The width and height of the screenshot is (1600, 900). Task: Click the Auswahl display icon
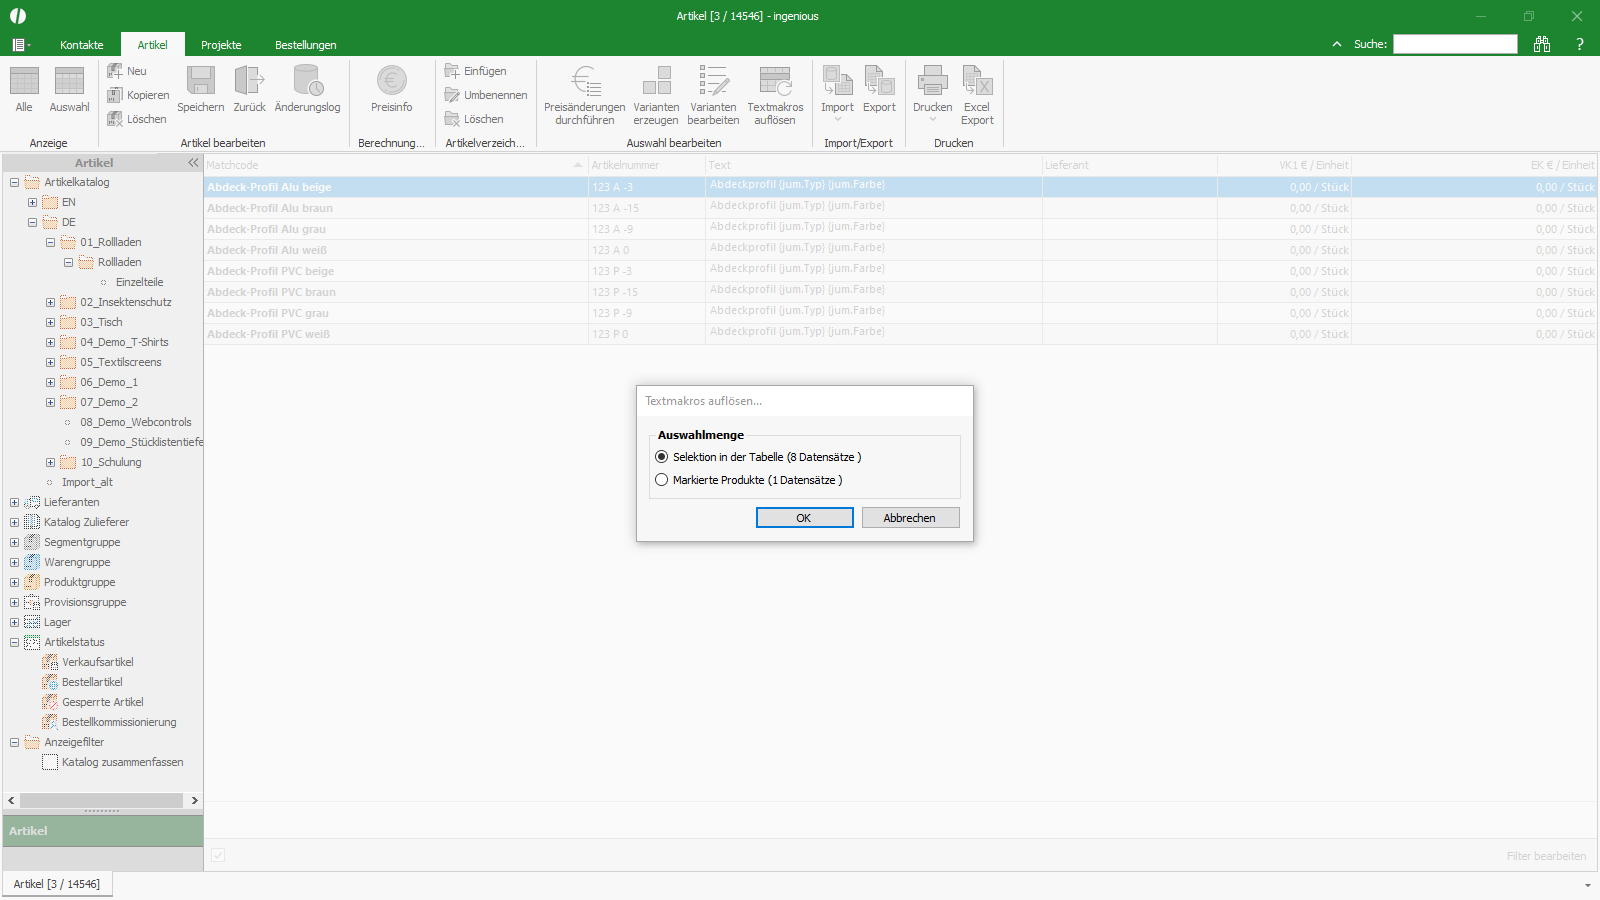coord(69,82)
